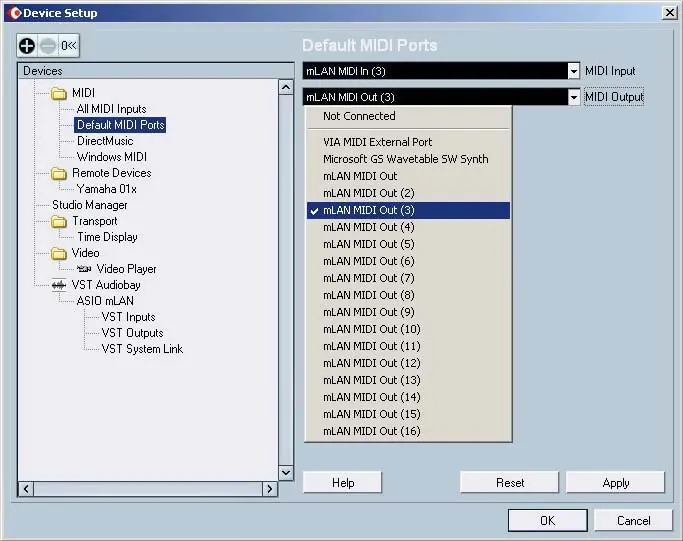The image size is (683, 541).
Task: Collapse the MIDI Output dropdown arrow
Action: 574,97
